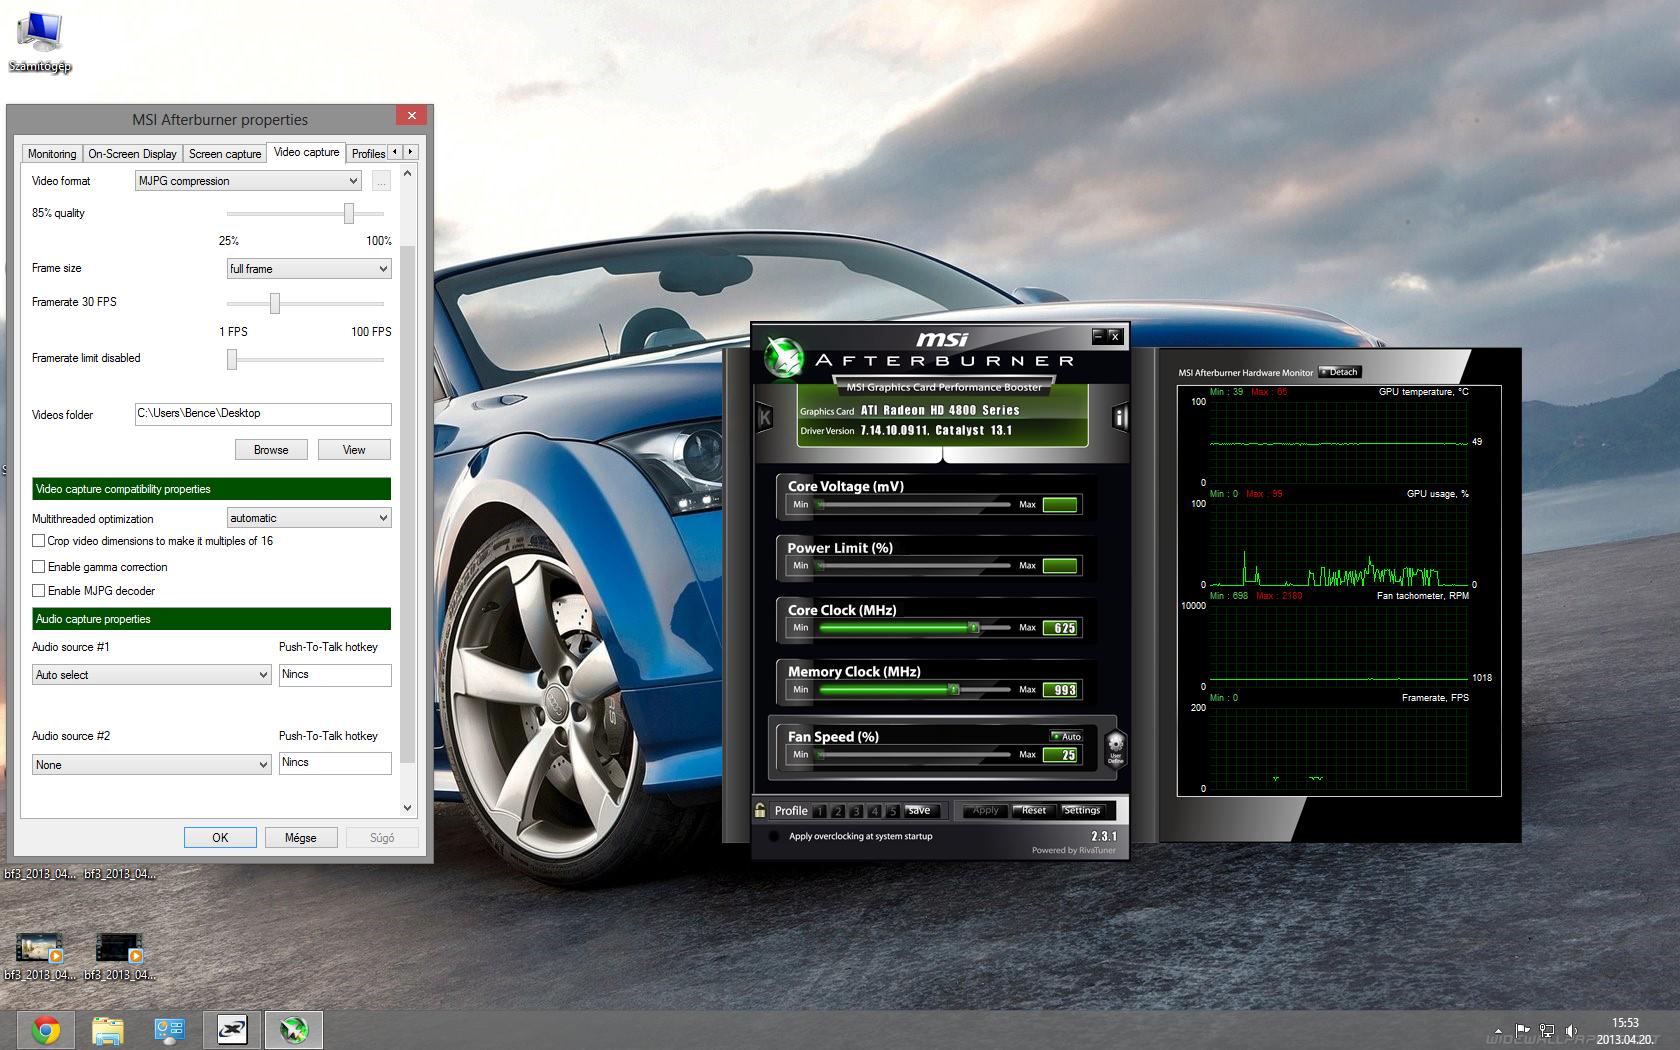This screenshot has height=1050, width=1680.
Task: Adjust the Core Clock slider
Action: (973, 628)
